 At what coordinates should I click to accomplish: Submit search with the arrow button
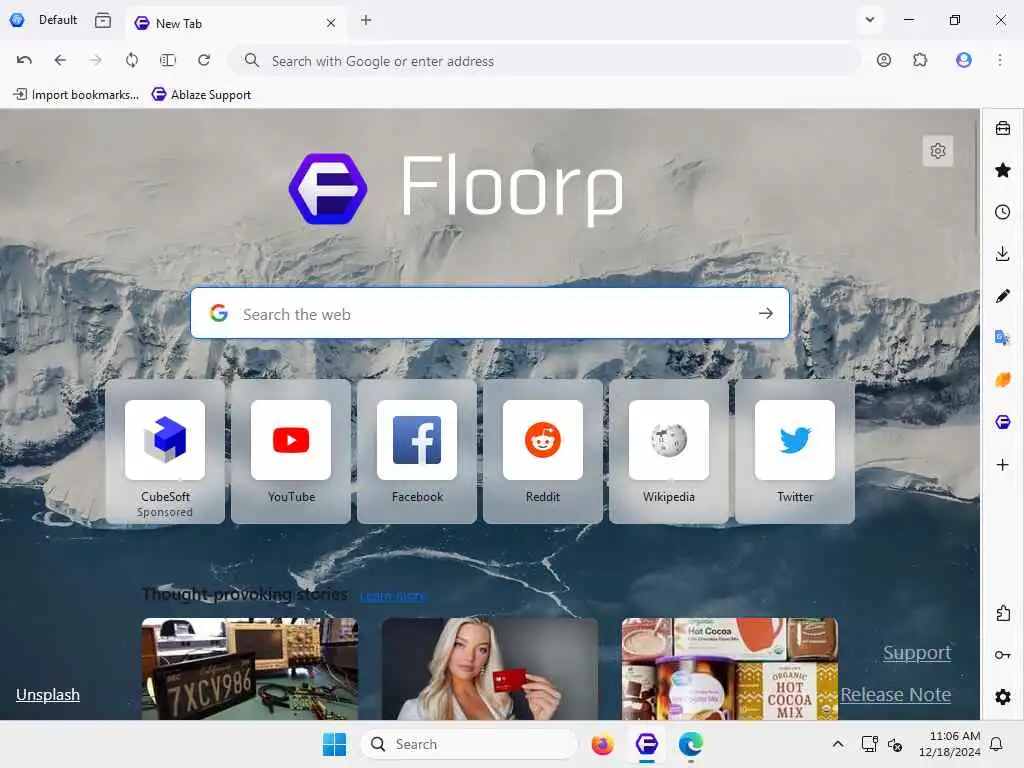[765, 313]
